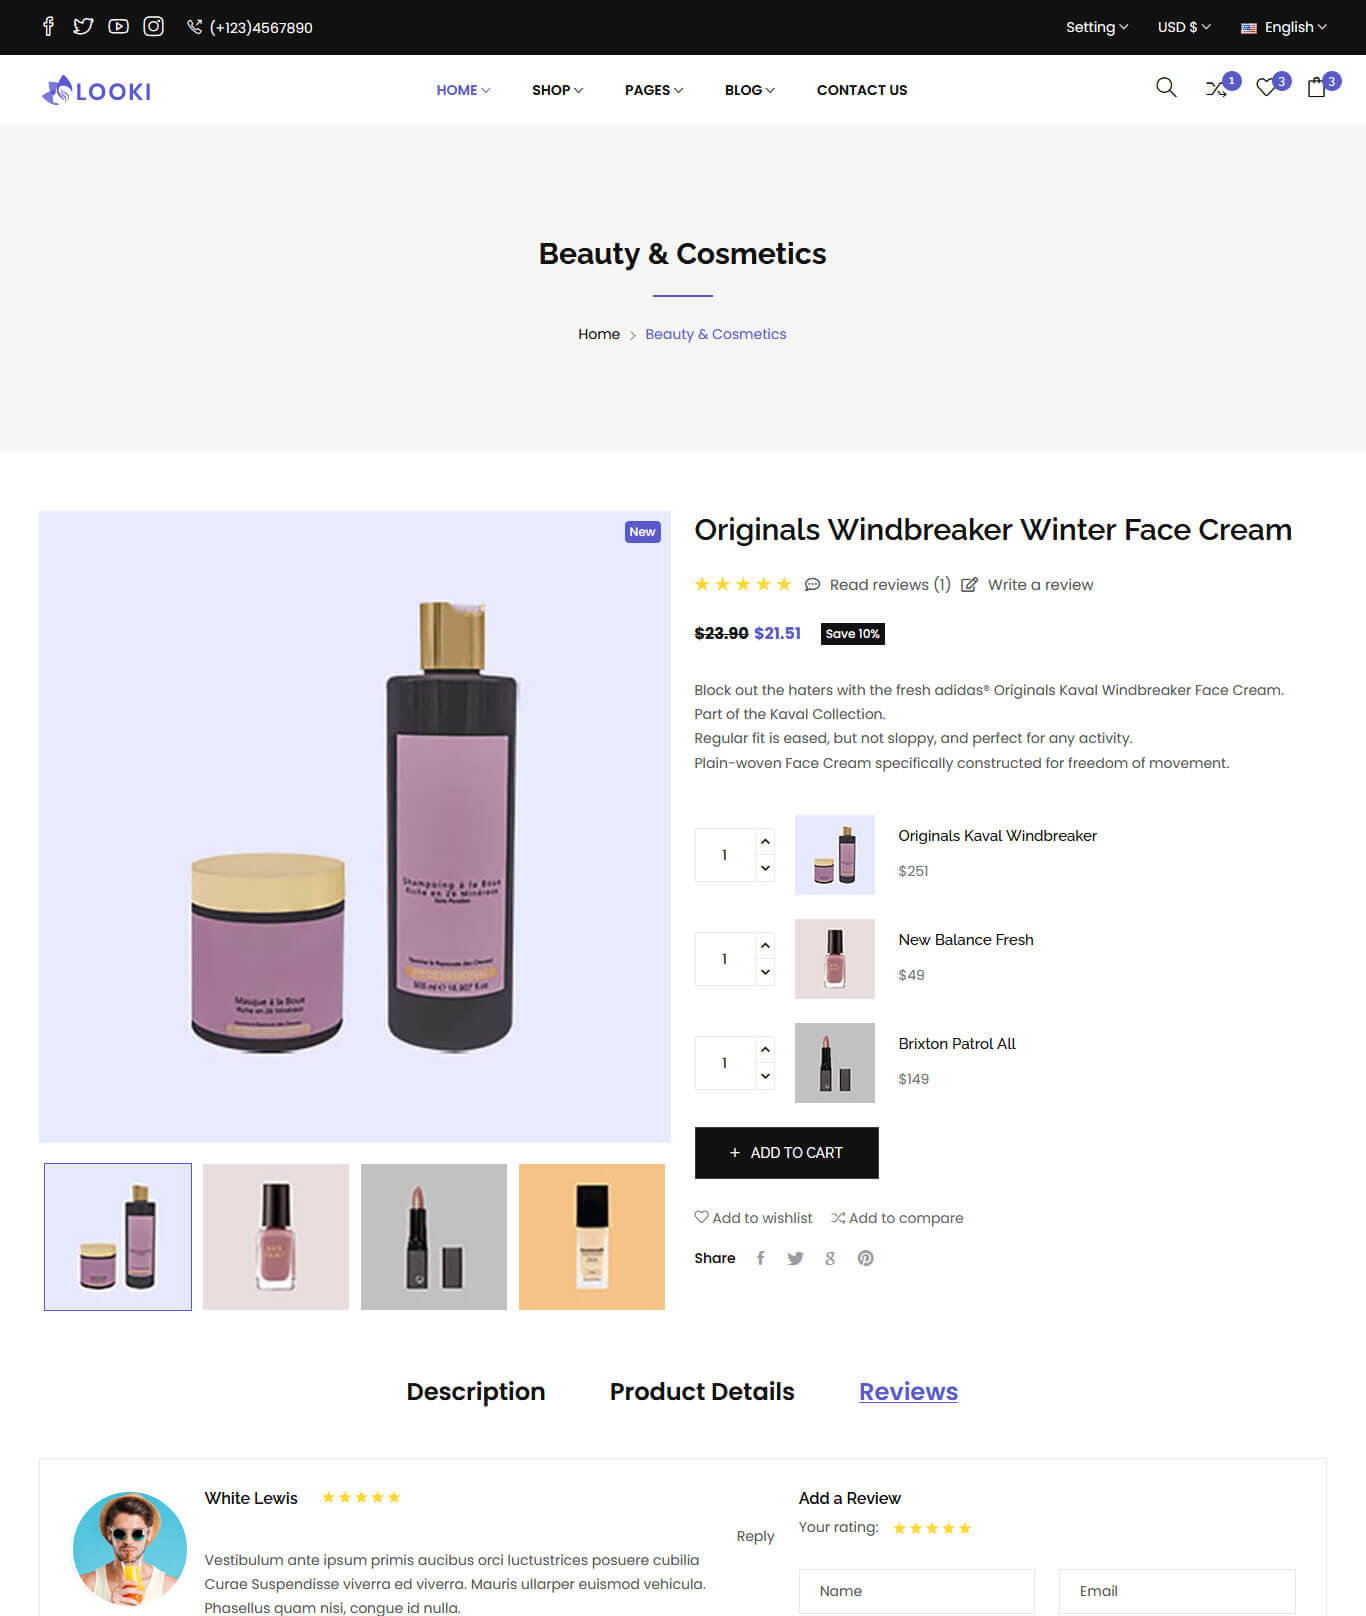The height and width of the screenshot is (1616, 1366).
Task: Share product on Pinterest icon
Action: point(866,1258)
